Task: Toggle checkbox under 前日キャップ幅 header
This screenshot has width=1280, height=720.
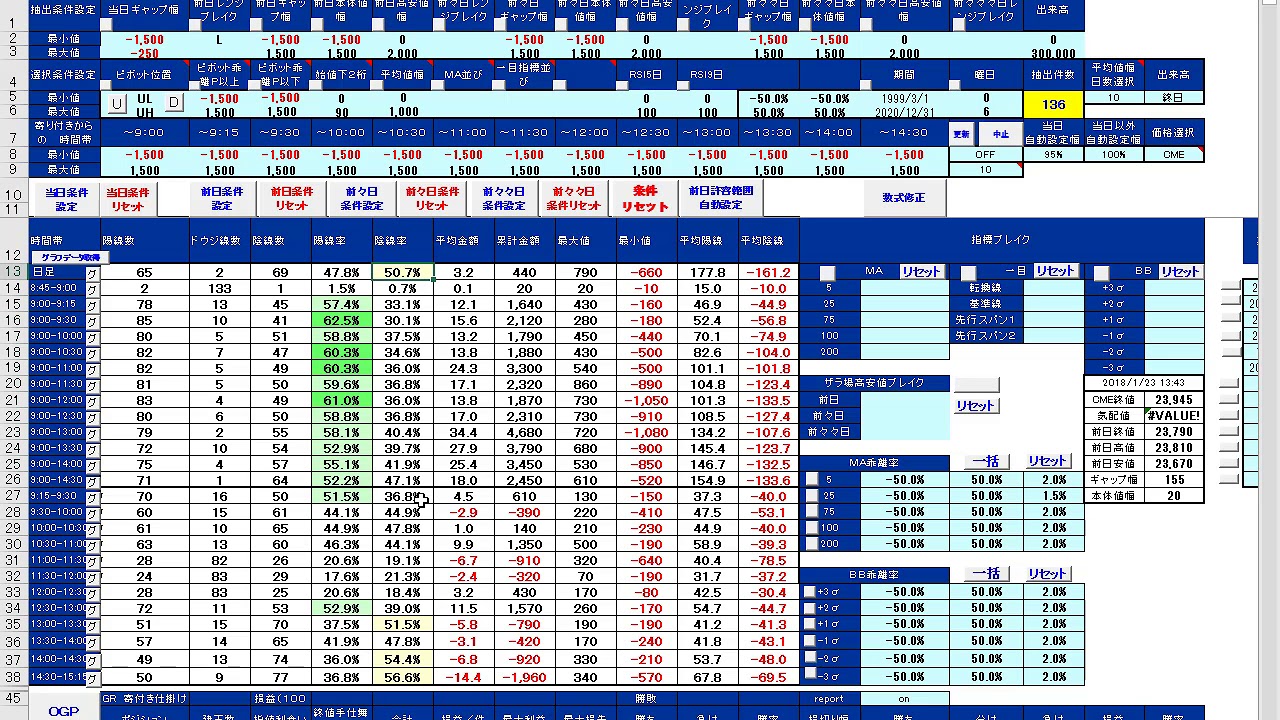Action: coord(255,25)
